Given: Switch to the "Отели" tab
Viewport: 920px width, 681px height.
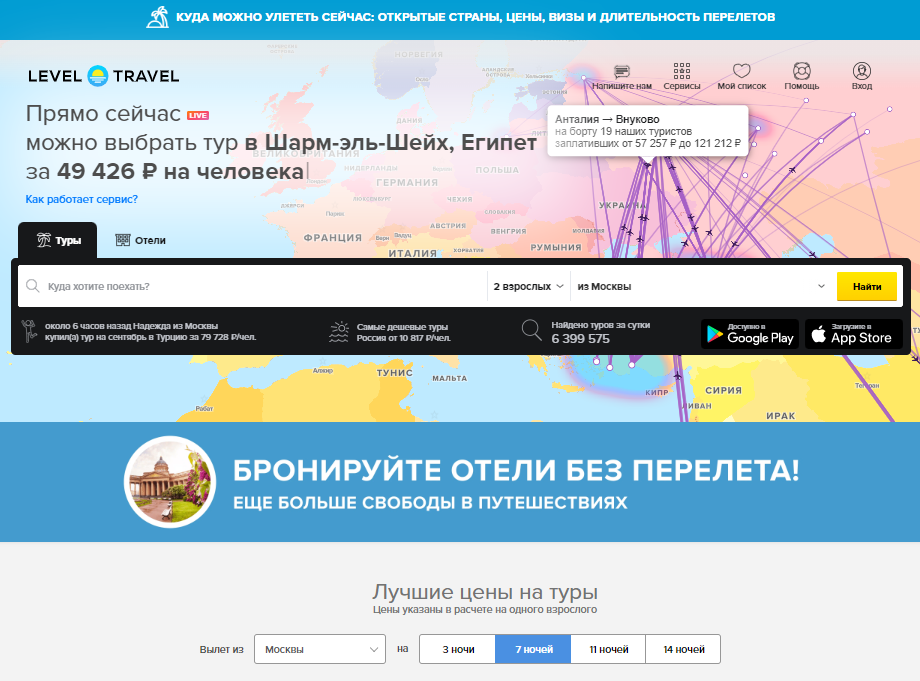Looking at the screenshot, I should [140, 241].
